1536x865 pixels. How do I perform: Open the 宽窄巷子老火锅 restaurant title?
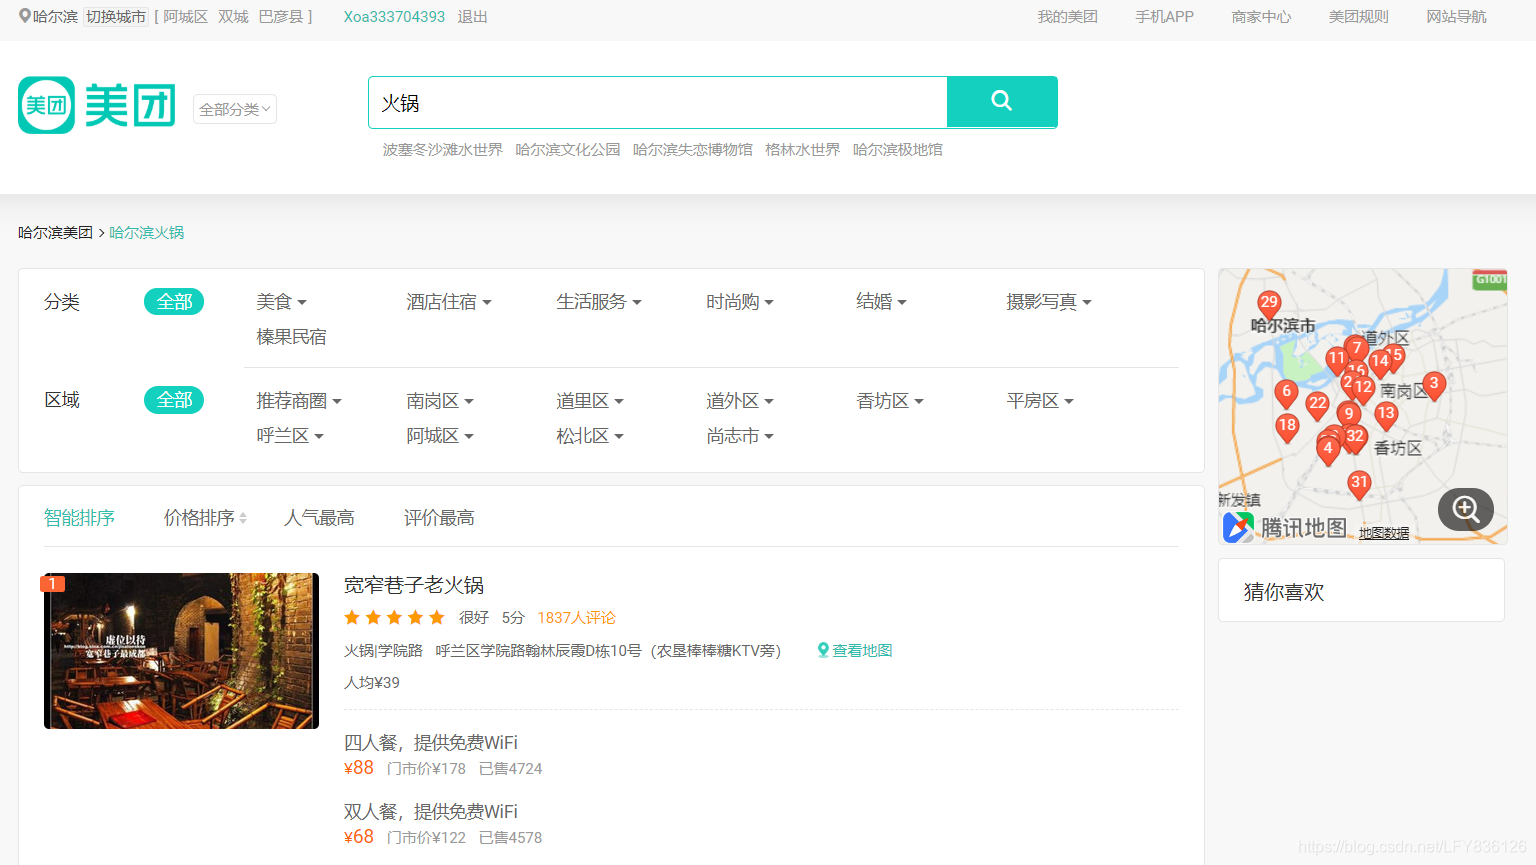pos(414,585)
